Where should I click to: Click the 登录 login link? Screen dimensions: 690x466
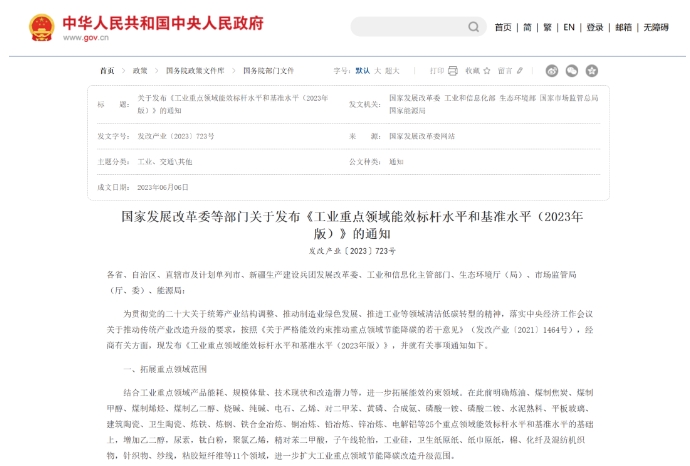595,27
